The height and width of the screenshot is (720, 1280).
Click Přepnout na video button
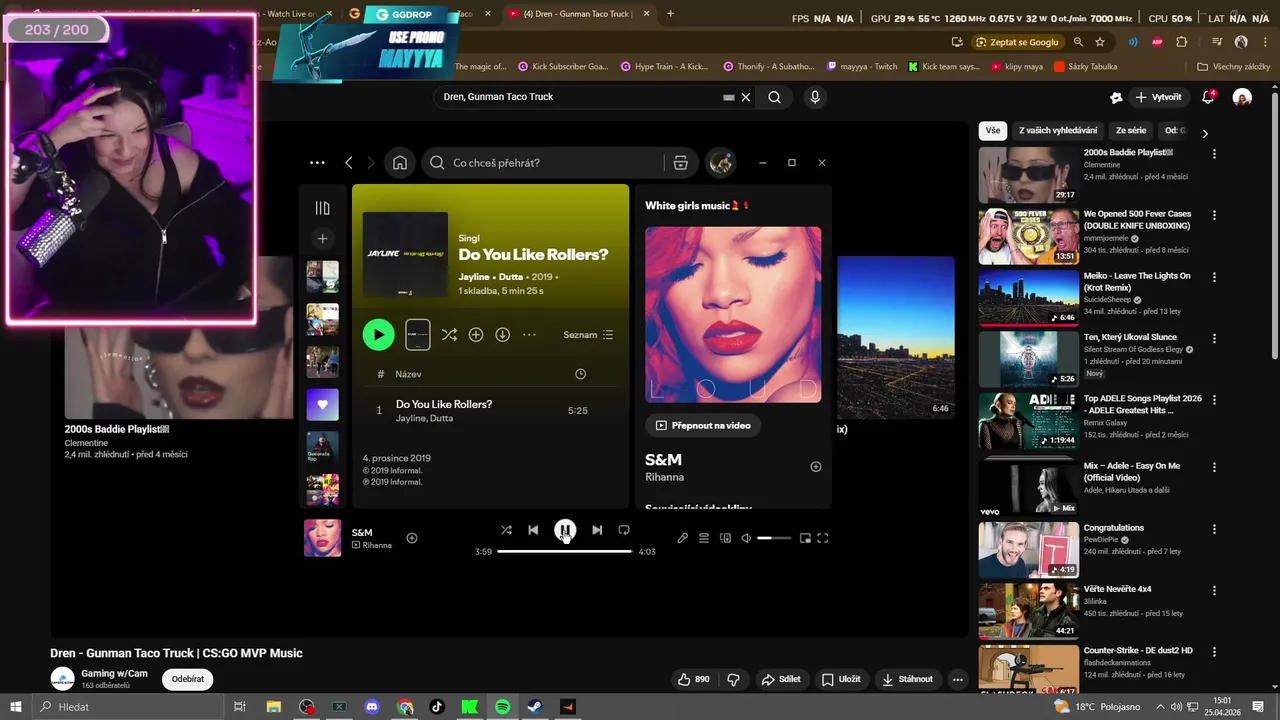click(x=703, y=425)
